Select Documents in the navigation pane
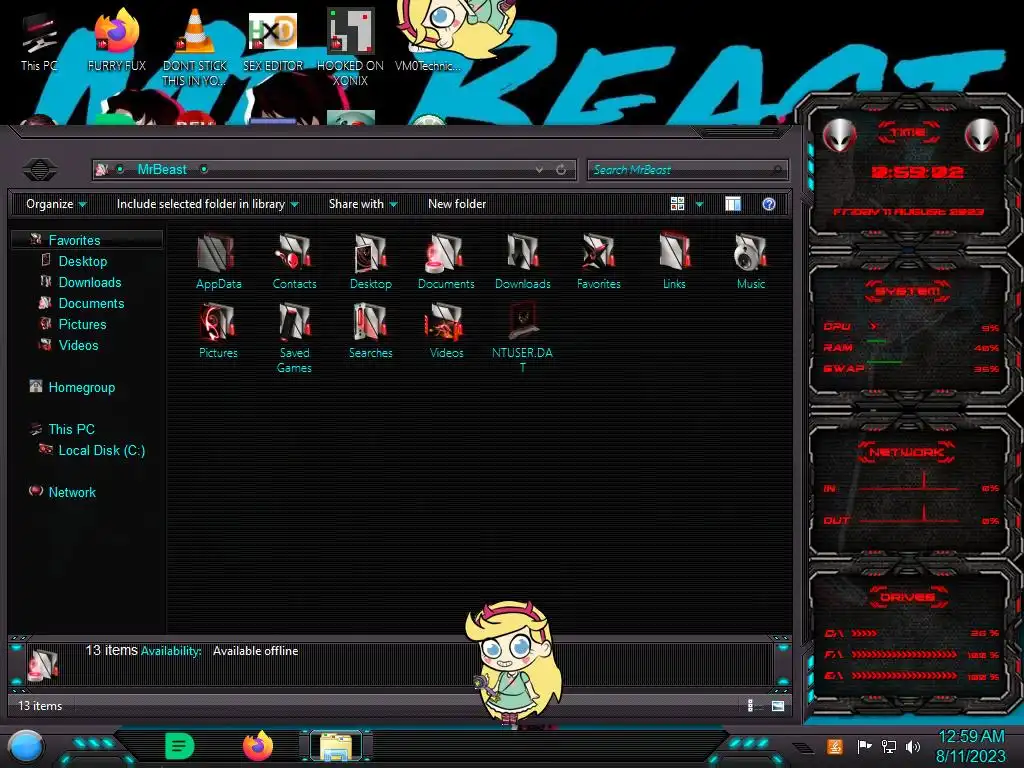The width and height of the screenshot is (1024, 768). click(91, 303)
